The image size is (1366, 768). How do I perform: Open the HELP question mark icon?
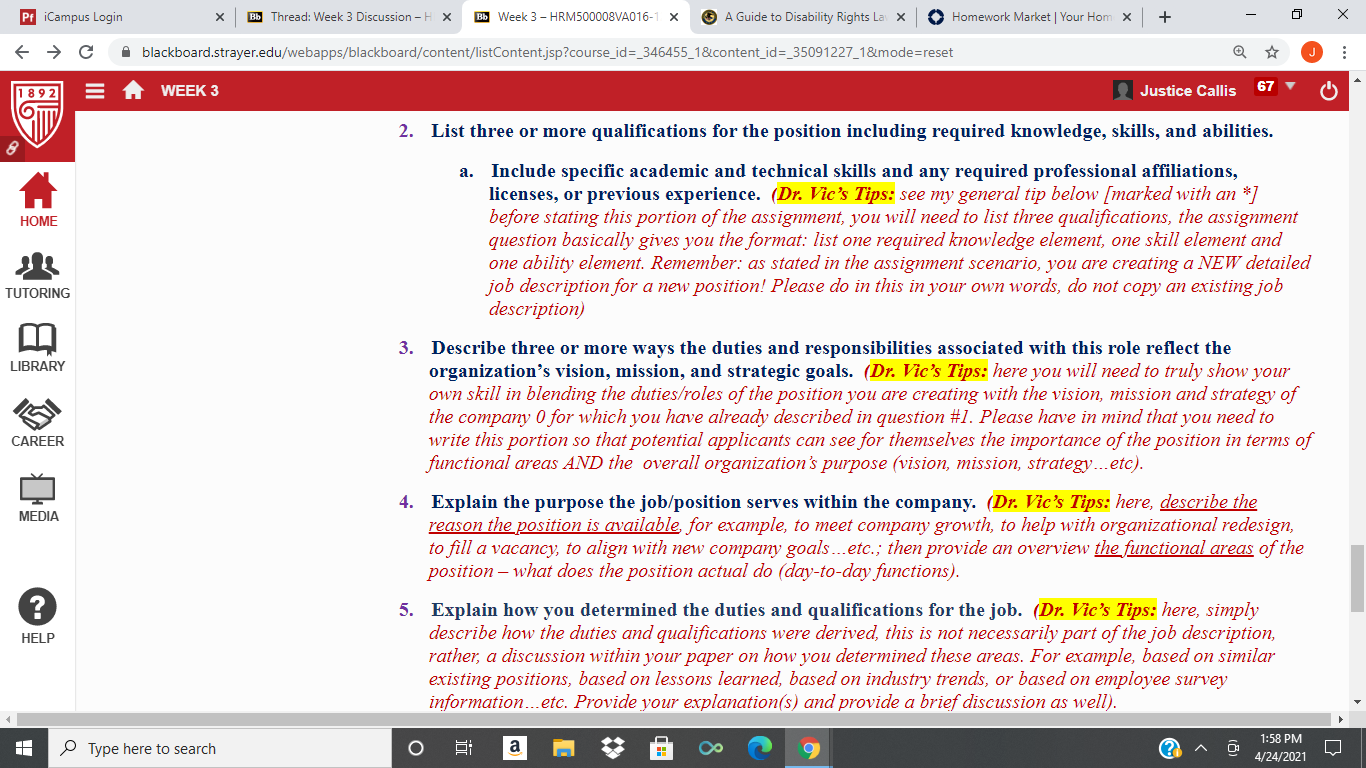(x=38, y=617)
